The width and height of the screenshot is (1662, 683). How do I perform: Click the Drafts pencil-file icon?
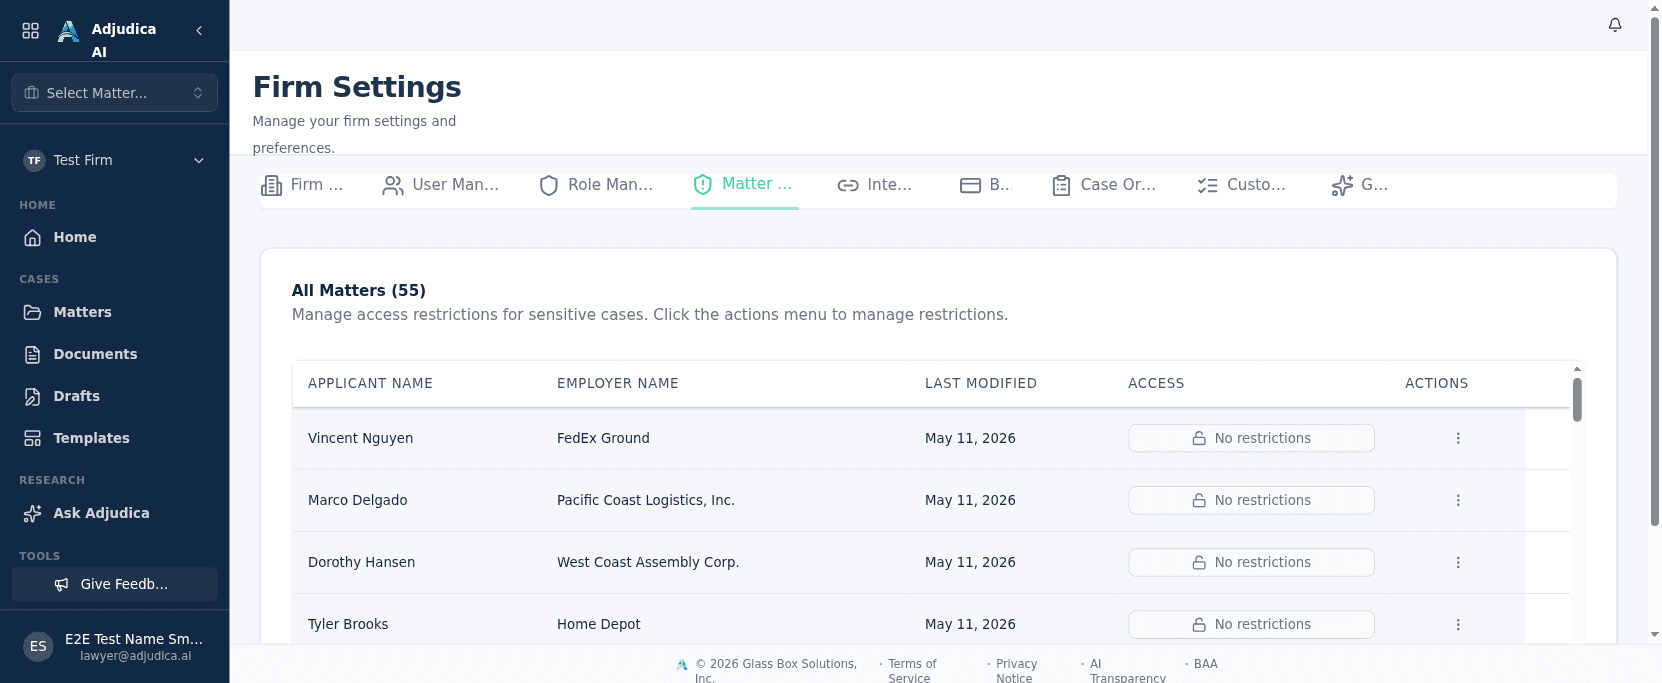33,396
